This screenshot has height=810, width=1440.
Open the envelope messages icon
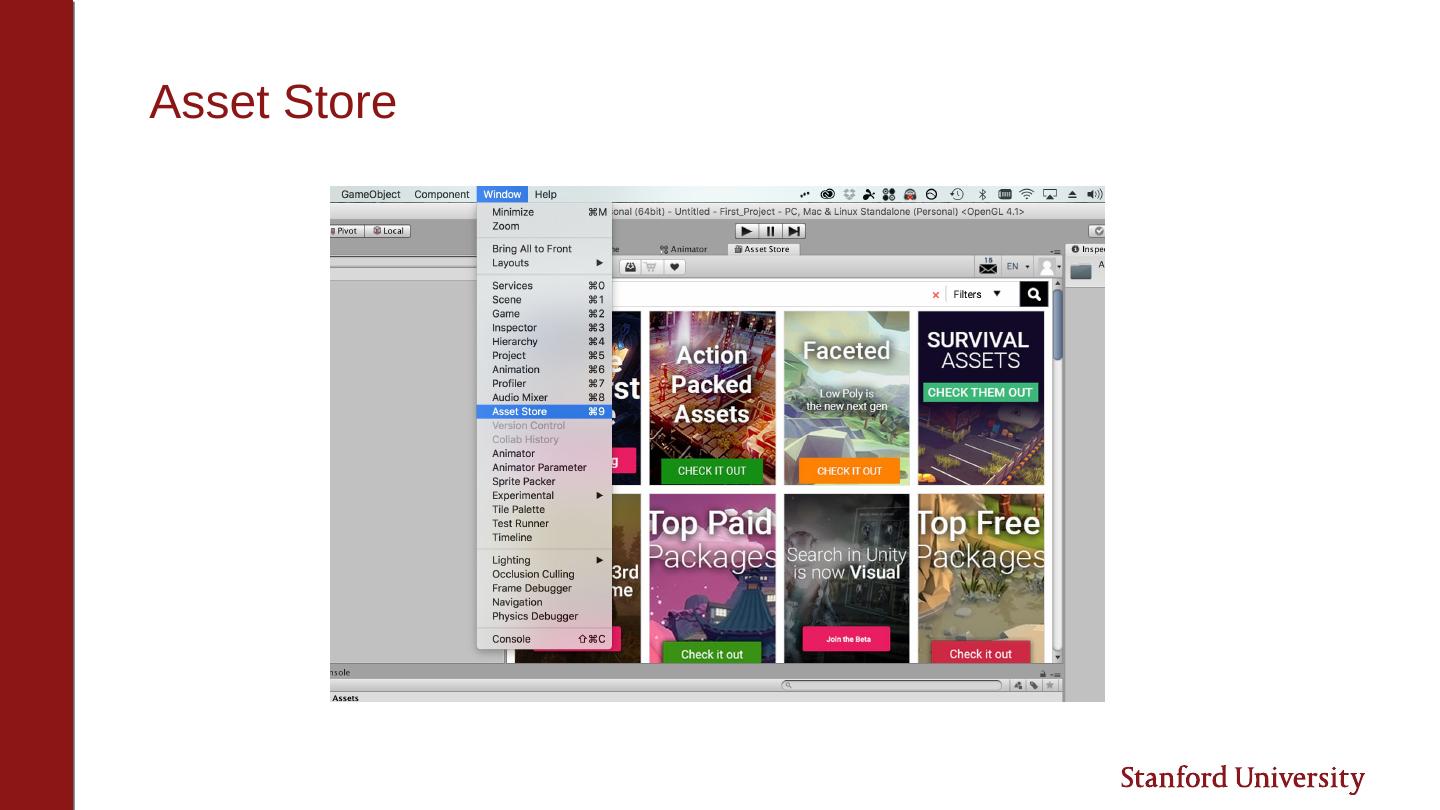(988, 266)
